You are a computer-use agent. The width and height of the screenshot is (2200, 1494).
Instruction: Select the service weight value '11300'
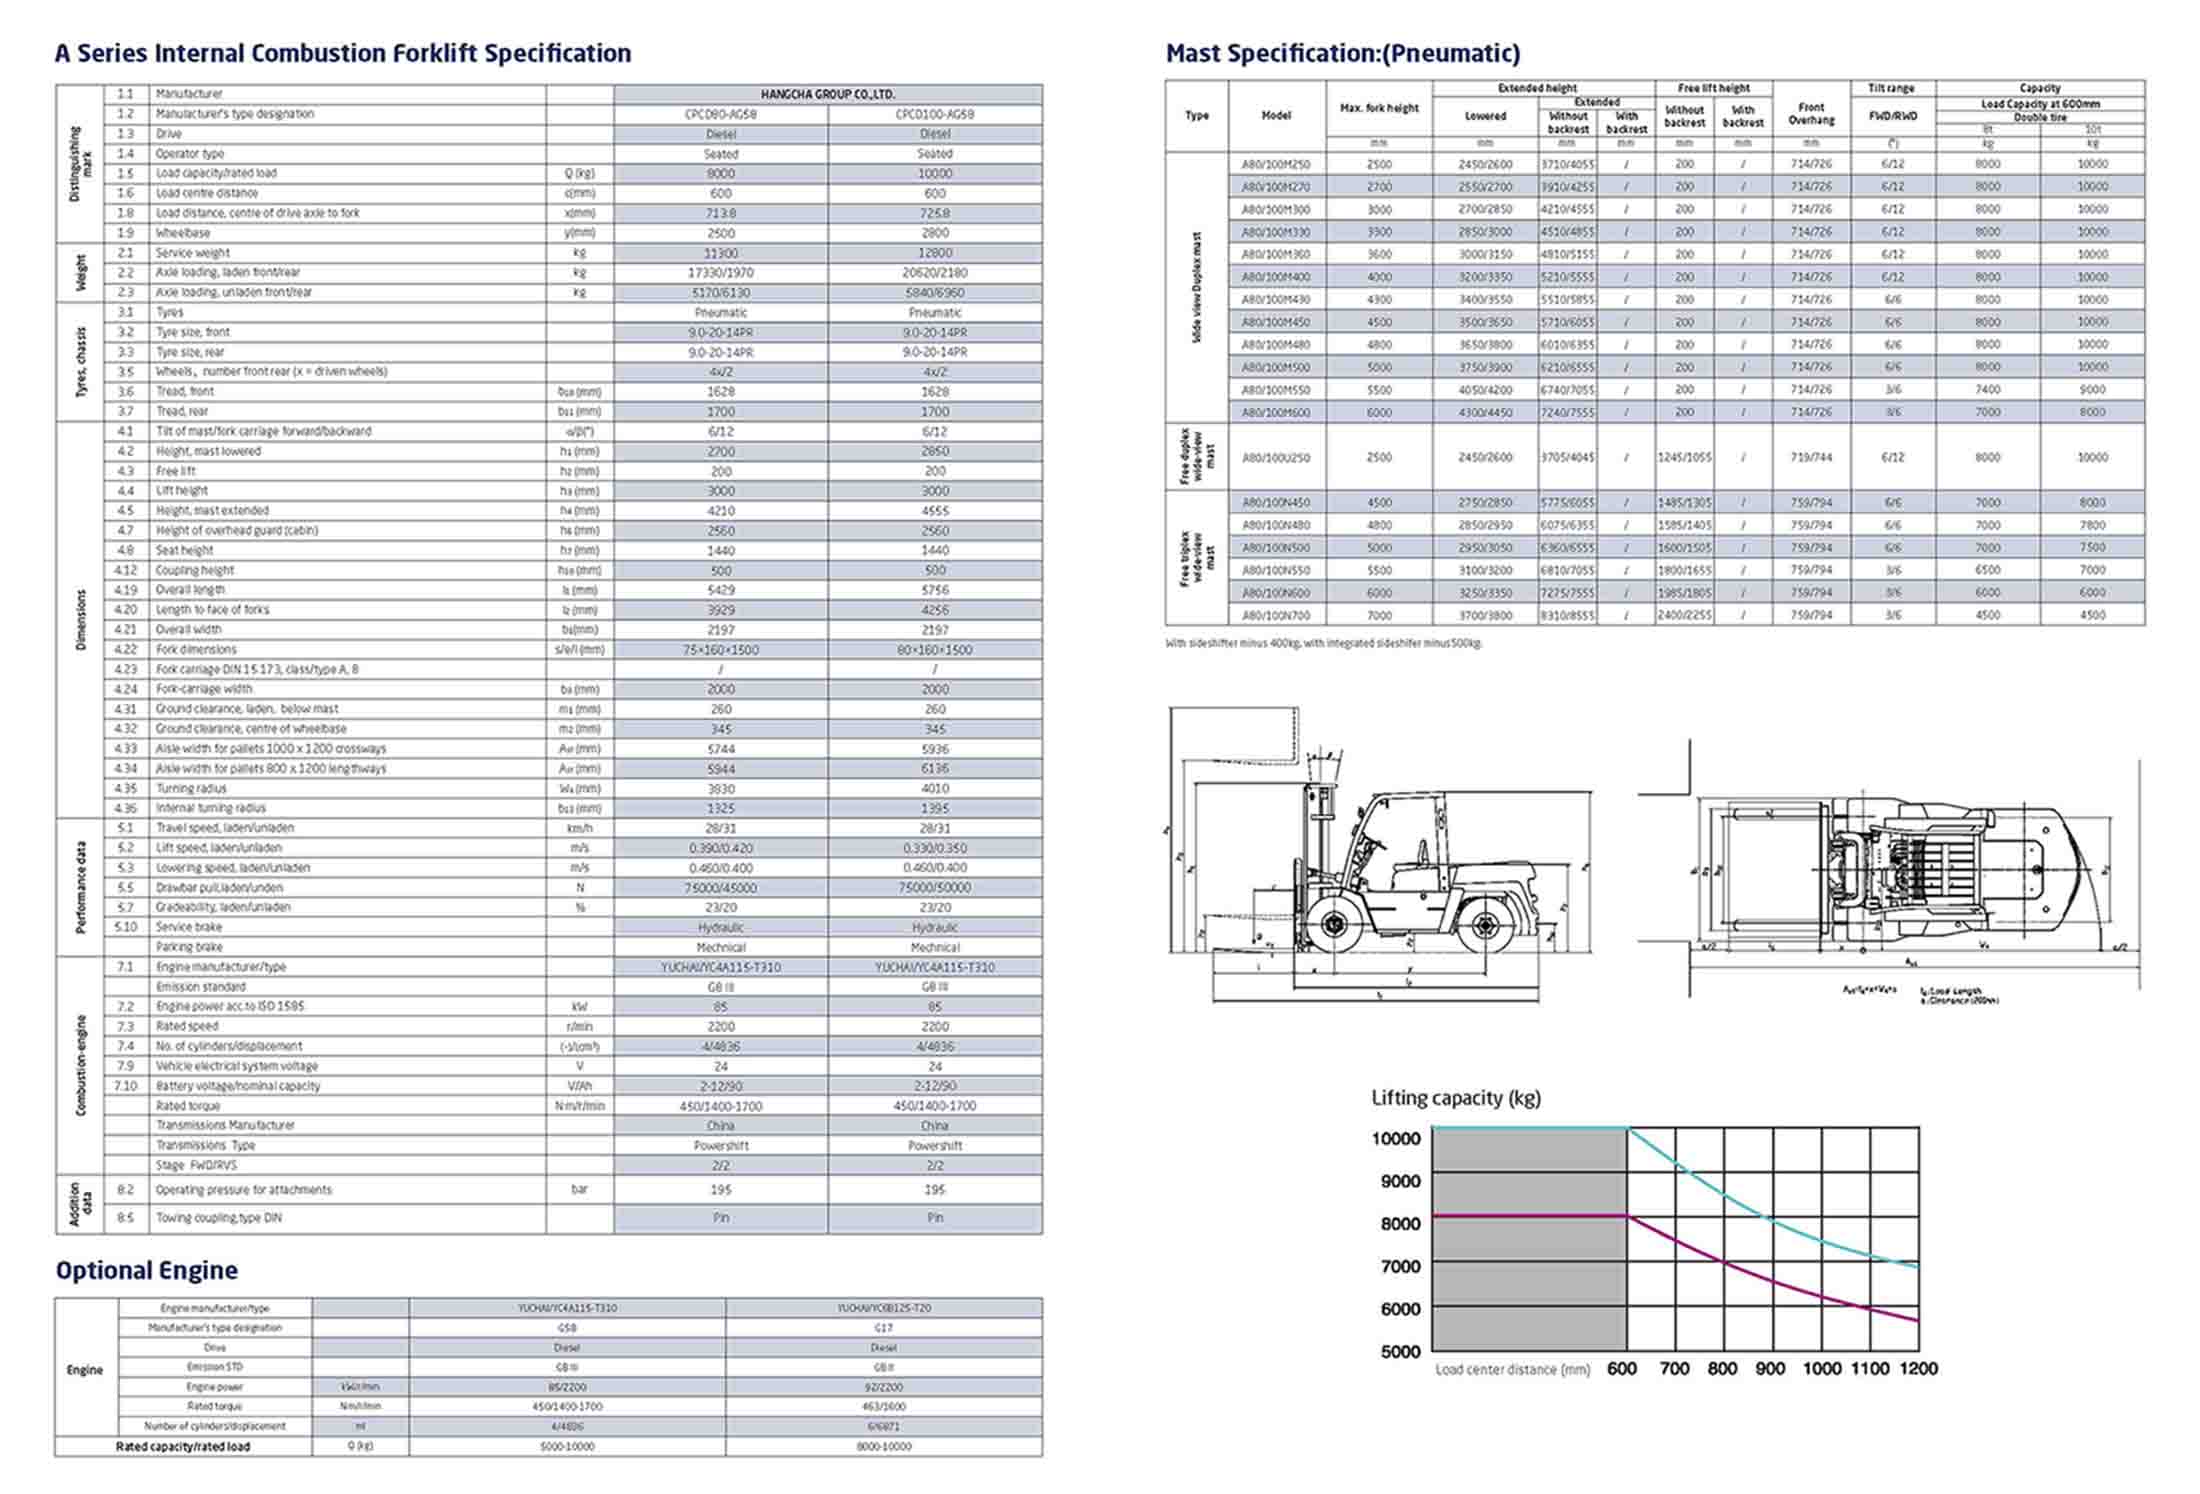(721, 253)
